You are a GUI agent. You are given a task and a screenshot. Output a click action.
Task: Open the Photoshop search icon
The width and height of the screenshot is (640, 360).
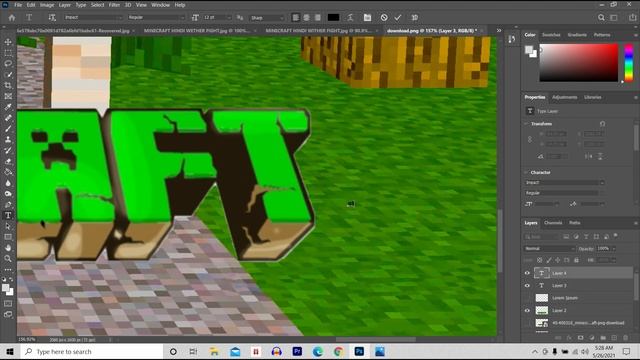point(601,18)
